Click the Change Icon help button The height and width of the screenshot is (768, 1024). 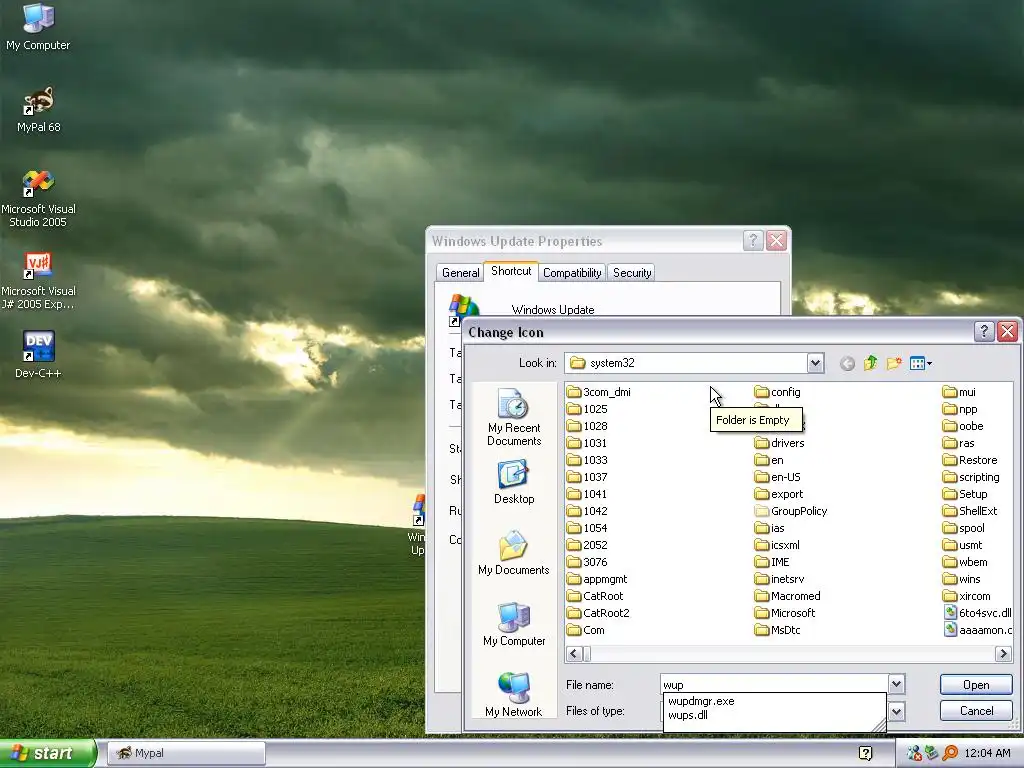click(984, 332)
